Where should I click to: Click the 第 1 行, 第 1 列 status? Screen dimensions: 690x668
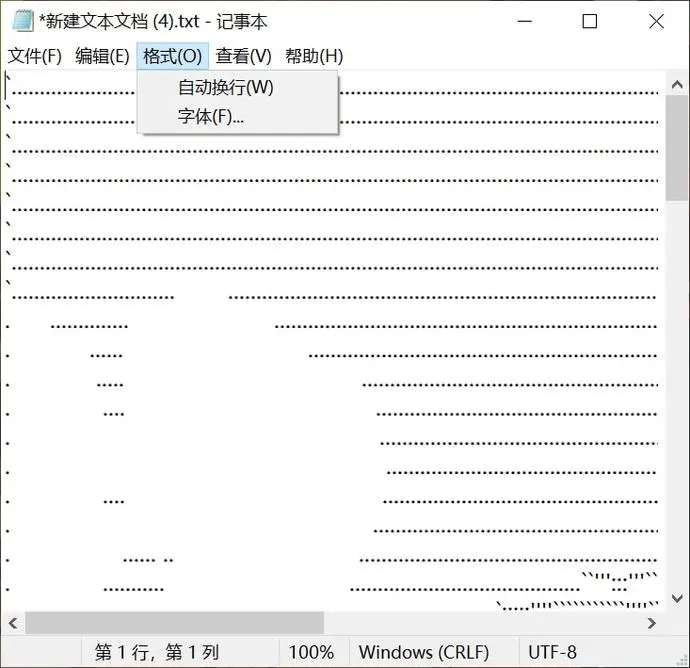157,652
